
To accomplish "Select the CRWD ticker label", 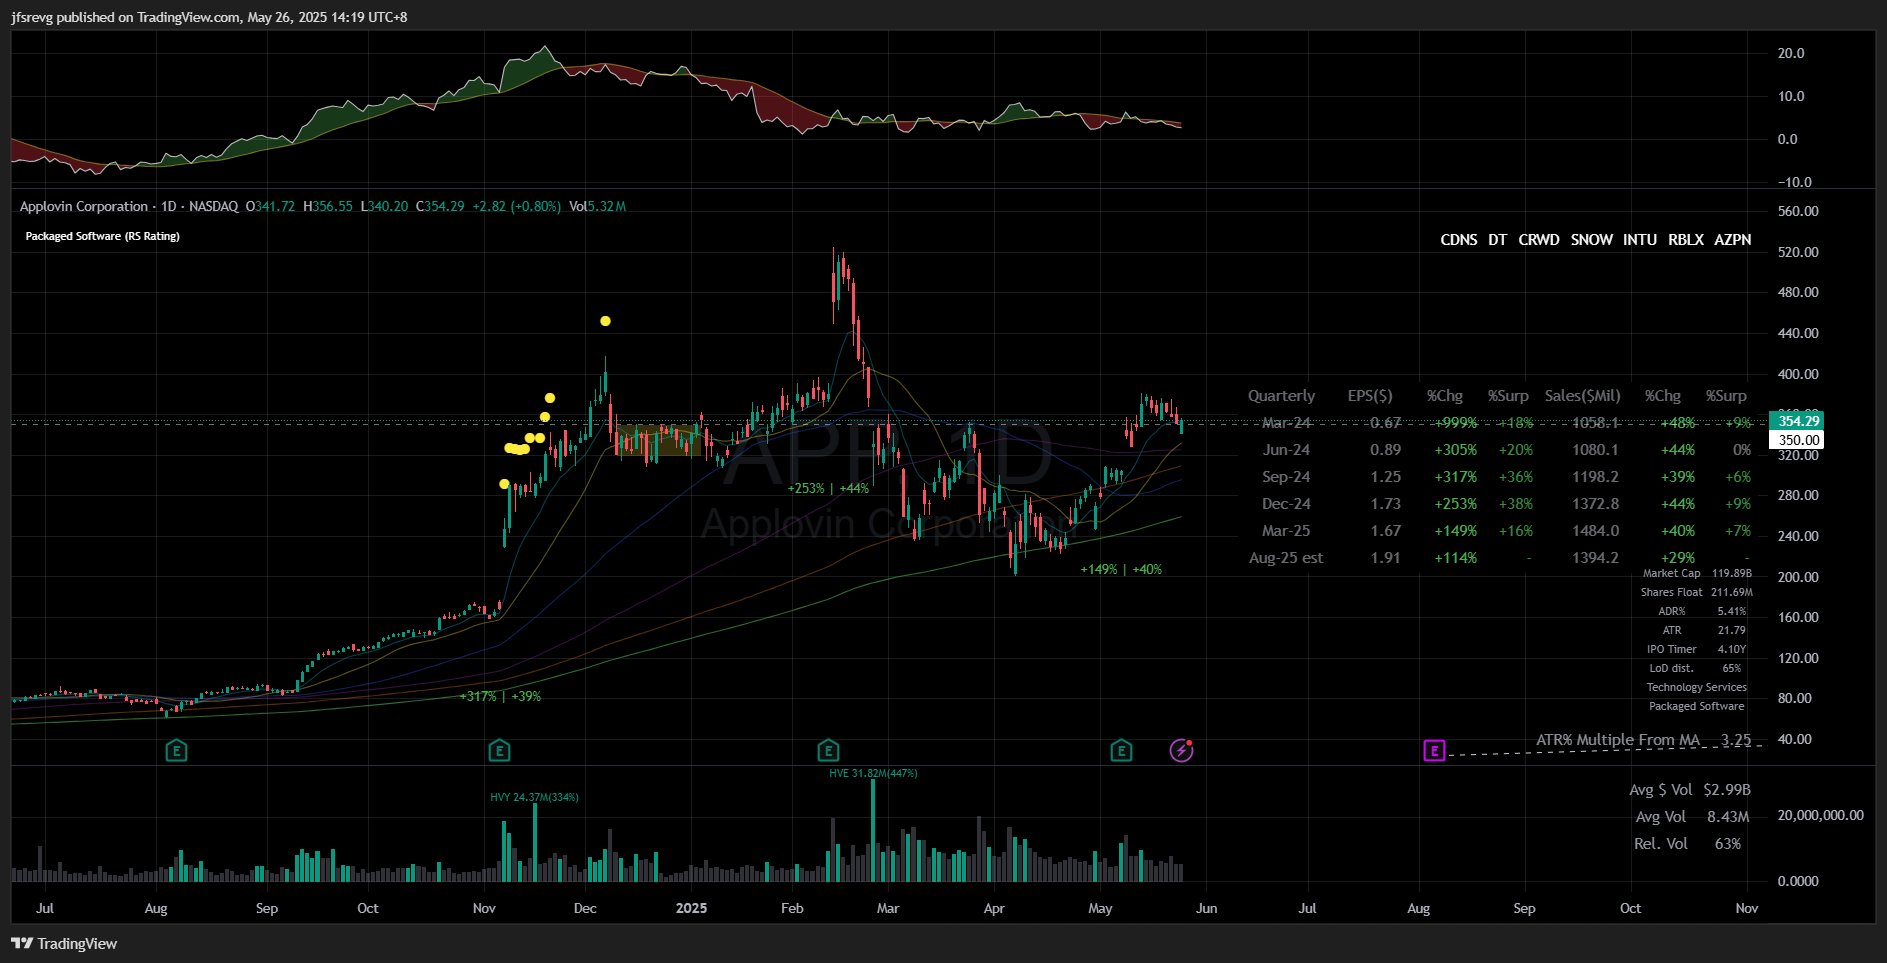I will tap(1539, 240).
